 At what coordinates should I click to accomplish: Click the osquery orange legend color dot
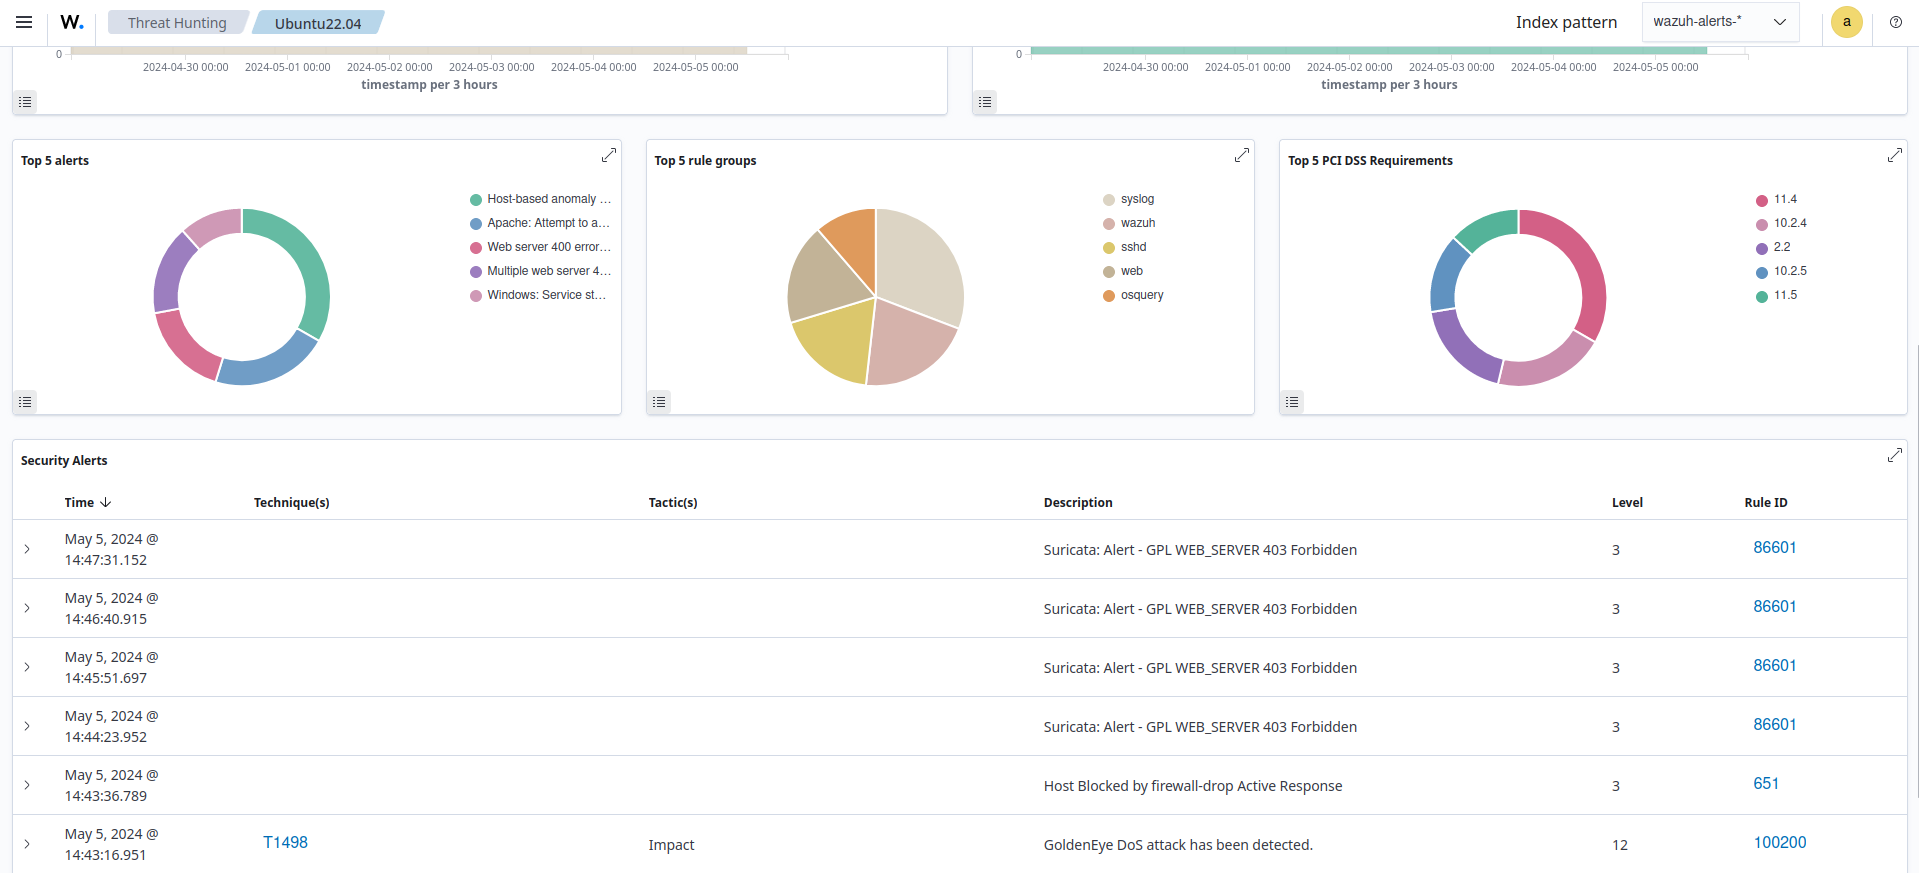click(1109, 296)
